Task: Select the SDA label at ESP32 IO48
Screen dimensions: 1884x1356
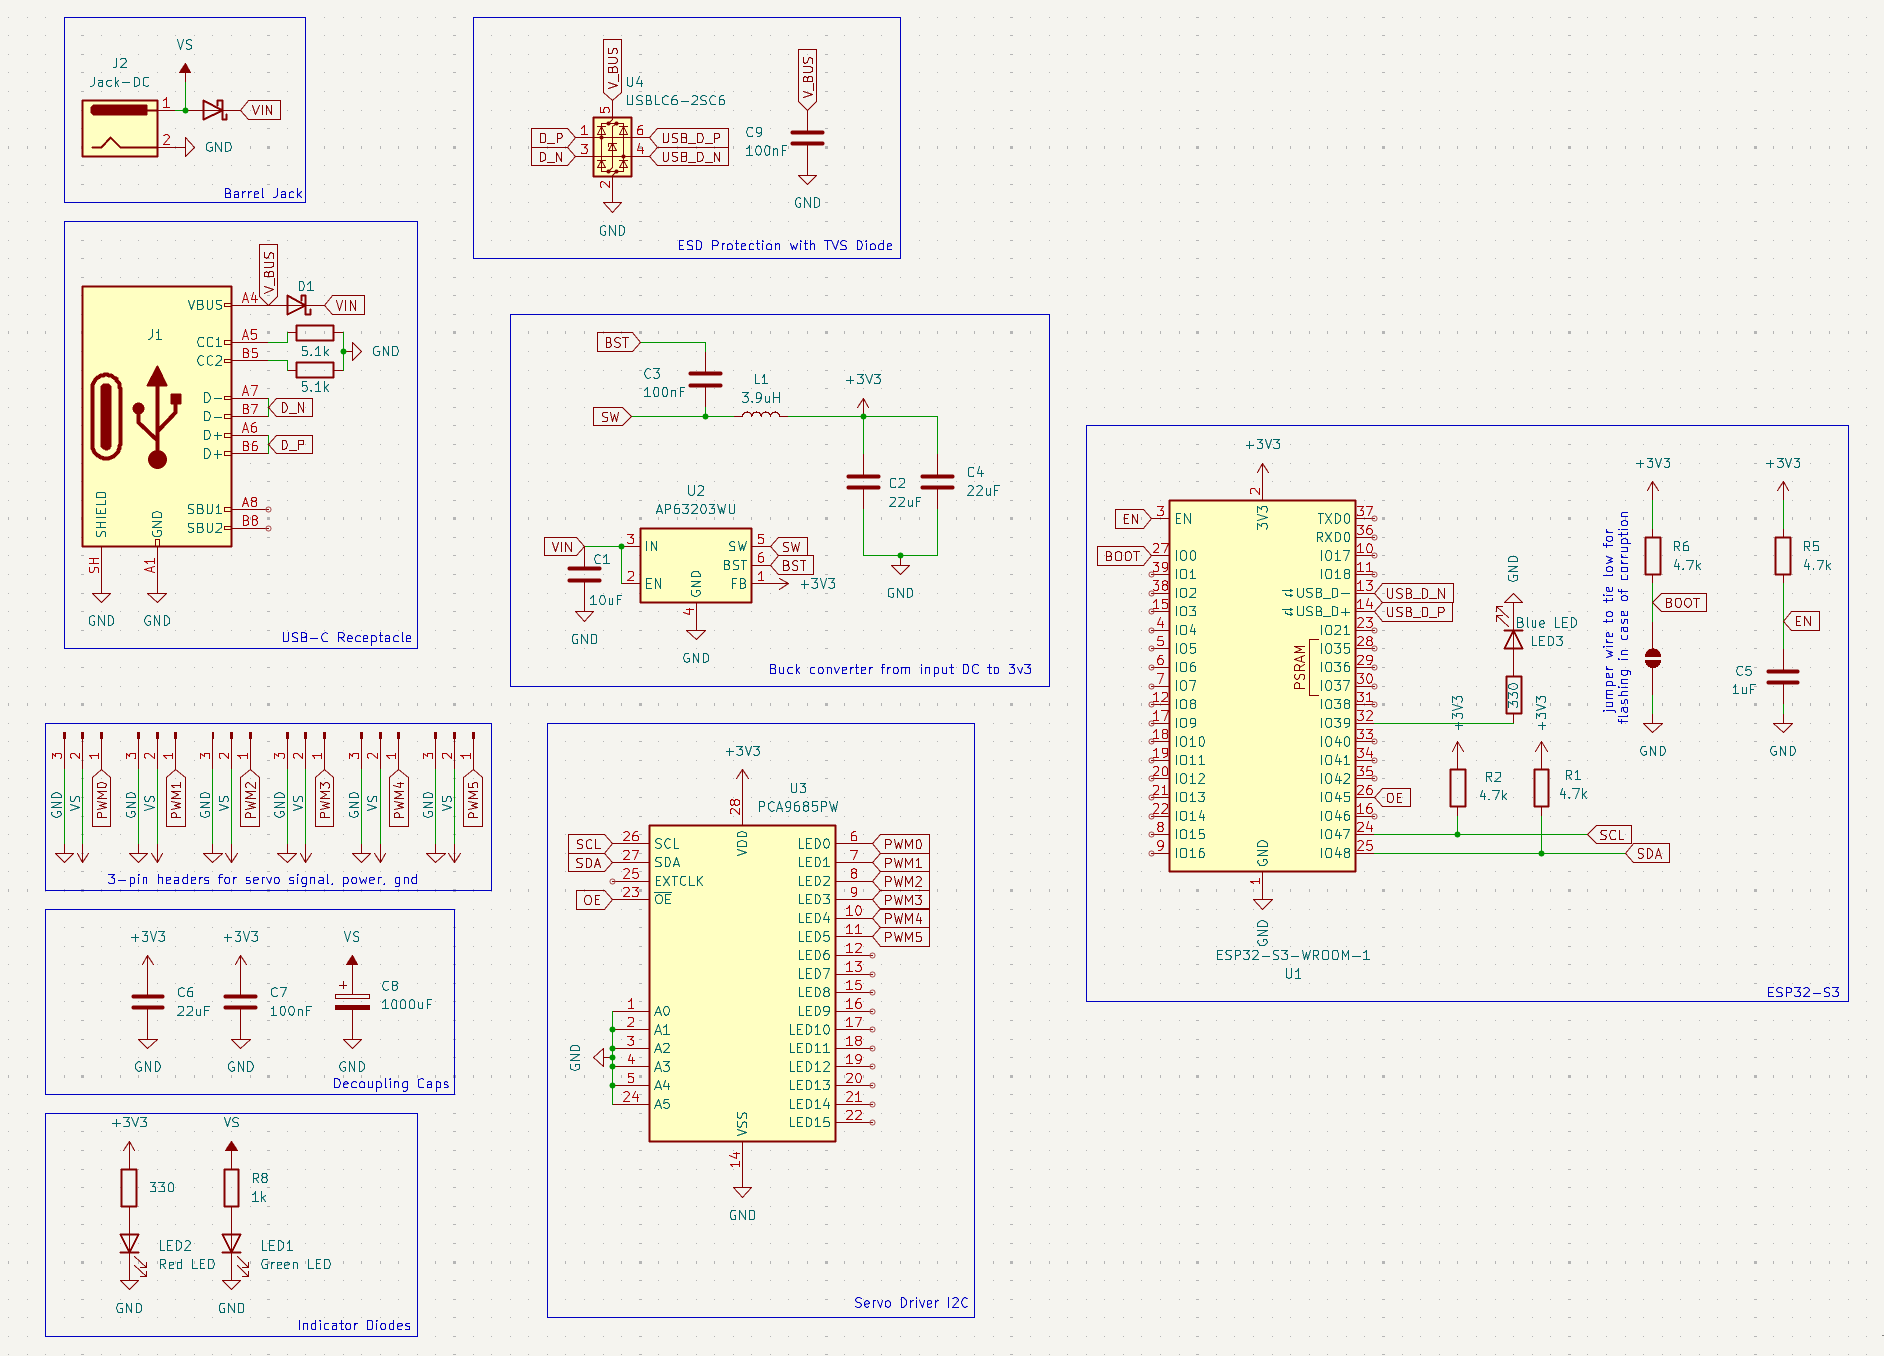Action: [x=1647, y=853]
